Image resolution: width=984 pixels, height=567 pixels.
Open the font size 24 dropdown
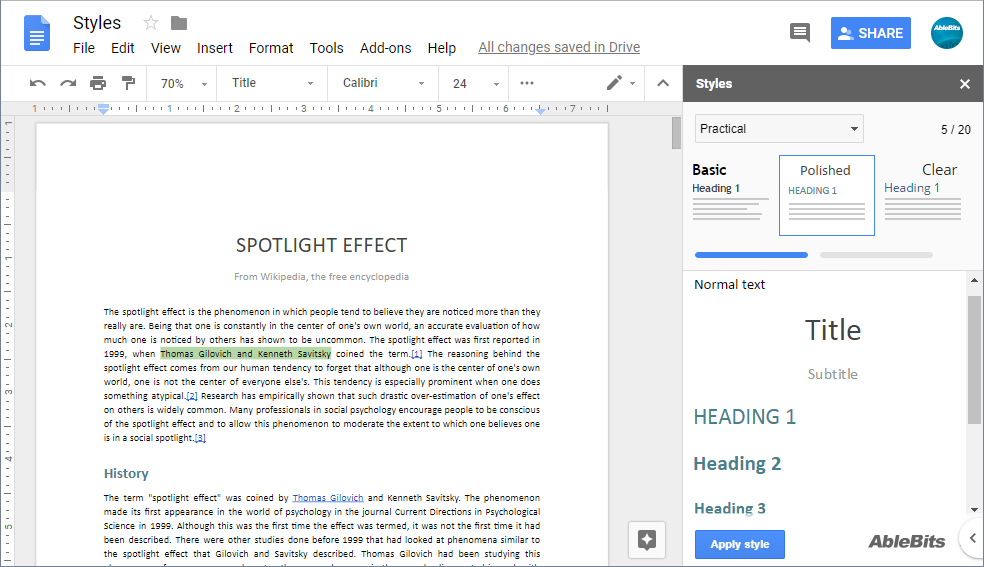[476, 83]
